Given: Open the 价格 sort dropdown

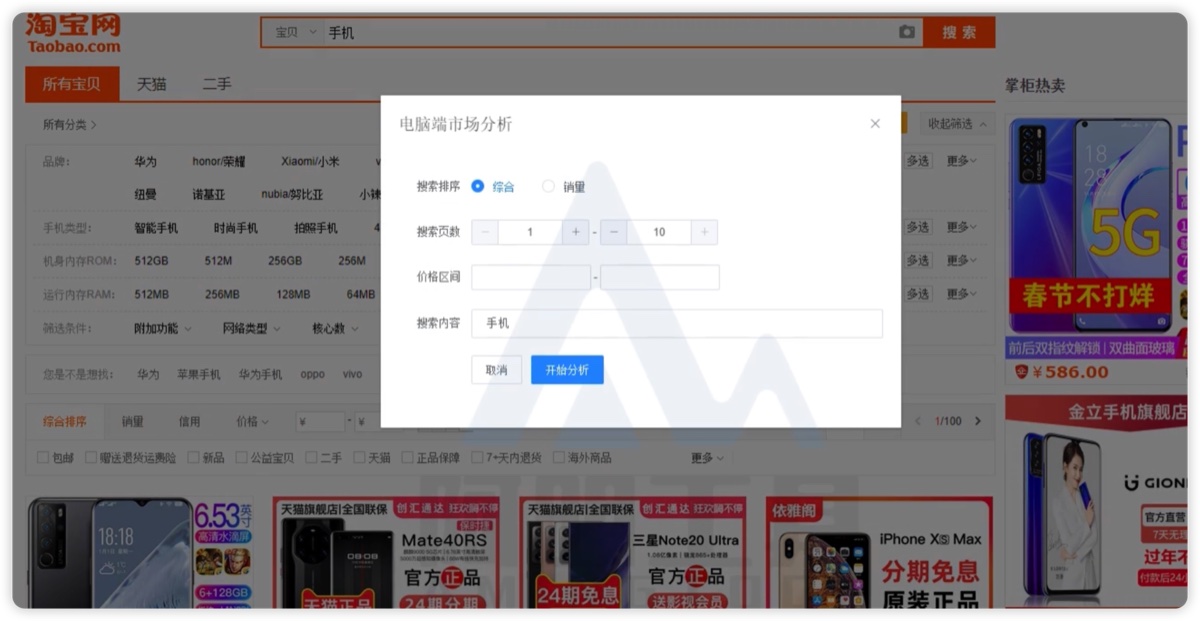Looking at the screenshot, I should pos(252,422).
